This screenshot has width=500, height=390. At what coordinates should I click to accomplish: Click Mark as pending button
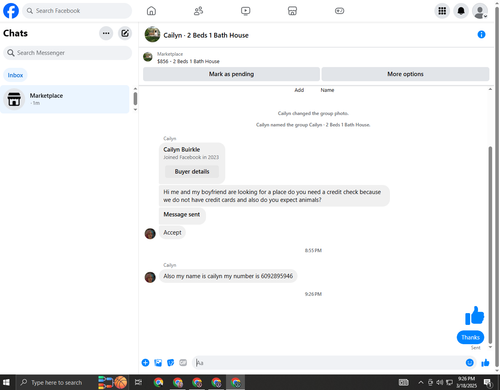click(231, 74)
